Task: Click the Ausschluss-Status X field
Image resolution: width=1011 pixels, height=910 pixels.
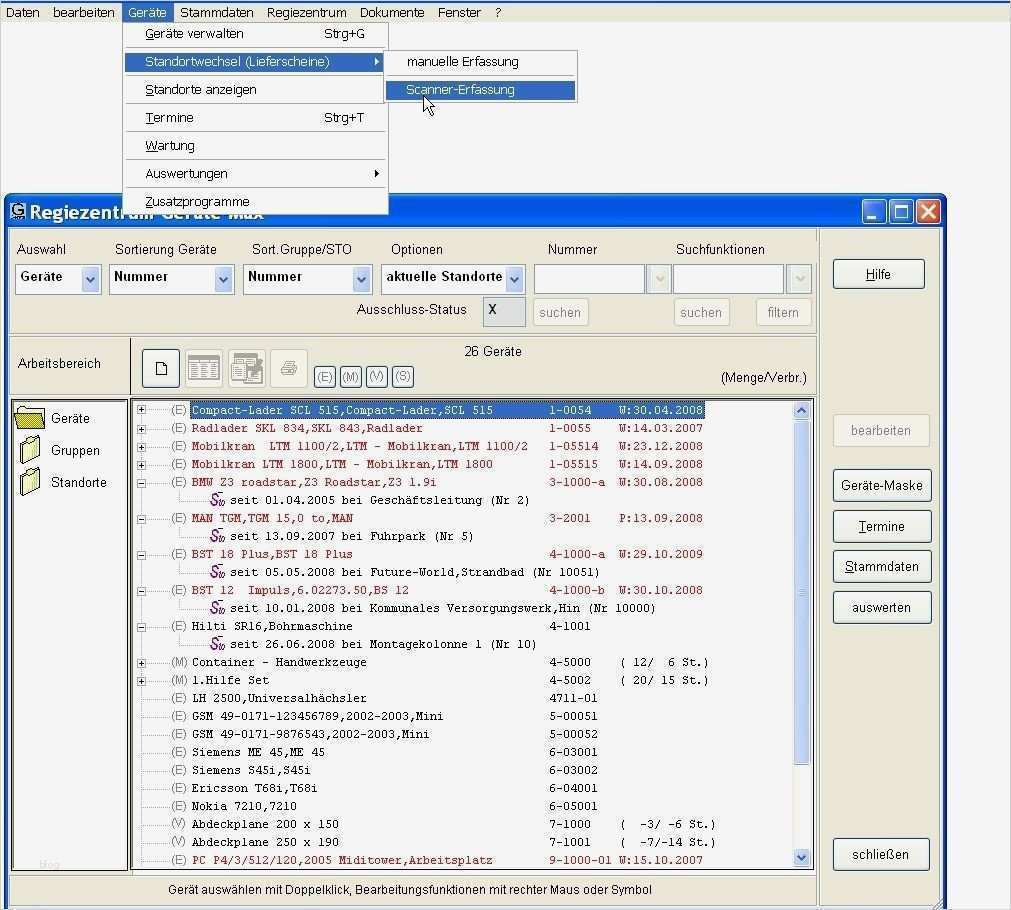Action: click(504, 311)
